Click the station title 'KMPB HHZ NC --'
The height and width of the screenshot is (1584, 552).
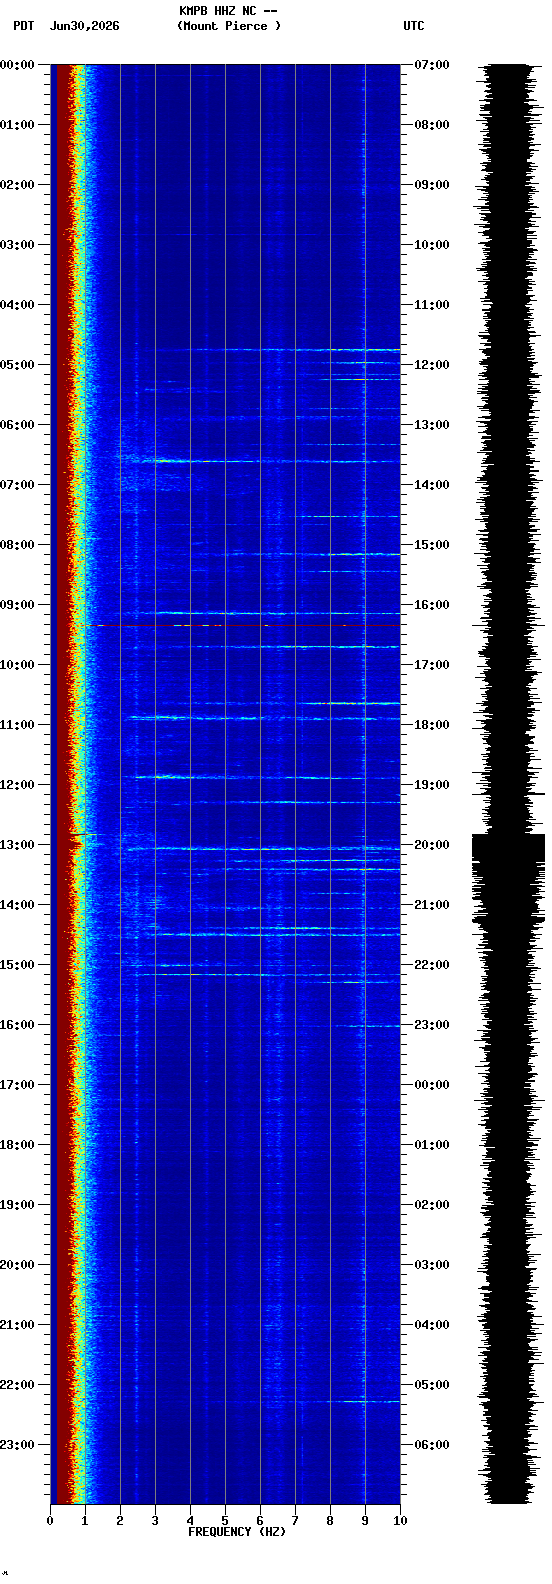[x=228, y=11]
